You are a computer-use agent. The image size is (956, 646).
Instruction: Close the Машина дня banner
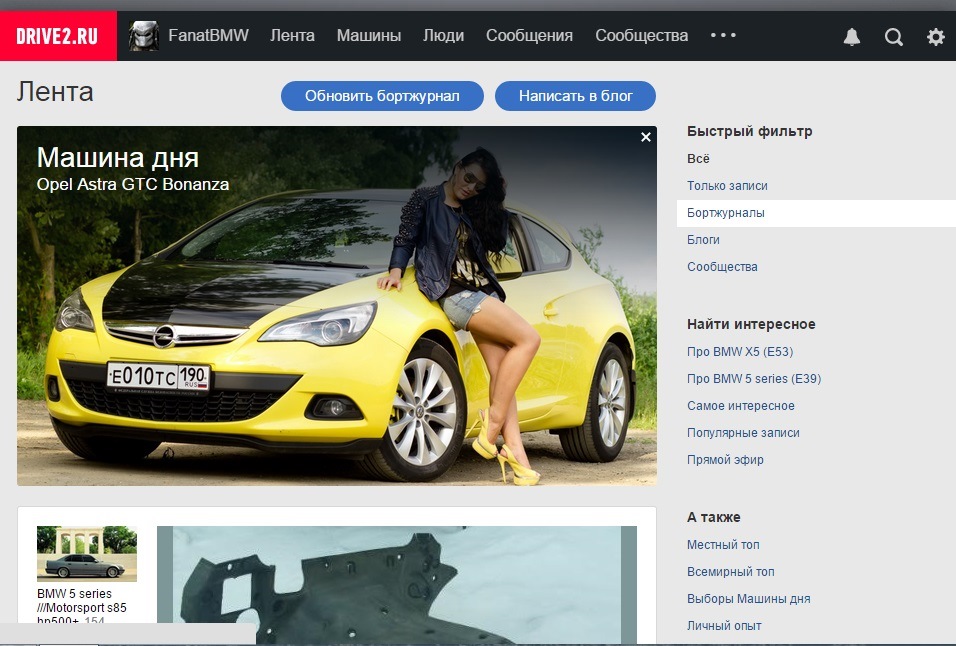[x=646, y=137]
